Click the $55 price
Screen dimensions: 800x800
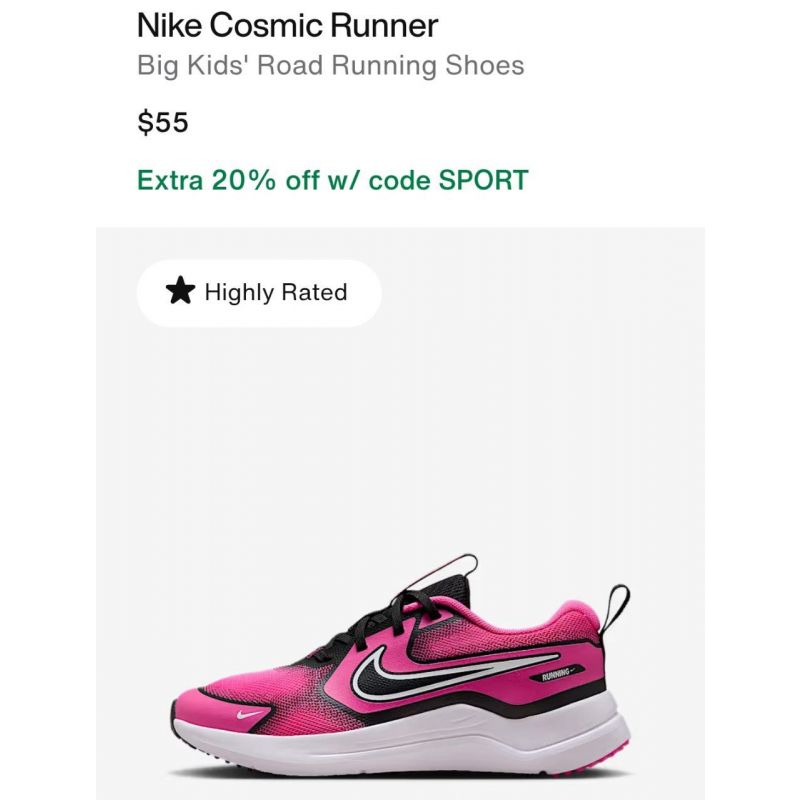click(163, 122)
